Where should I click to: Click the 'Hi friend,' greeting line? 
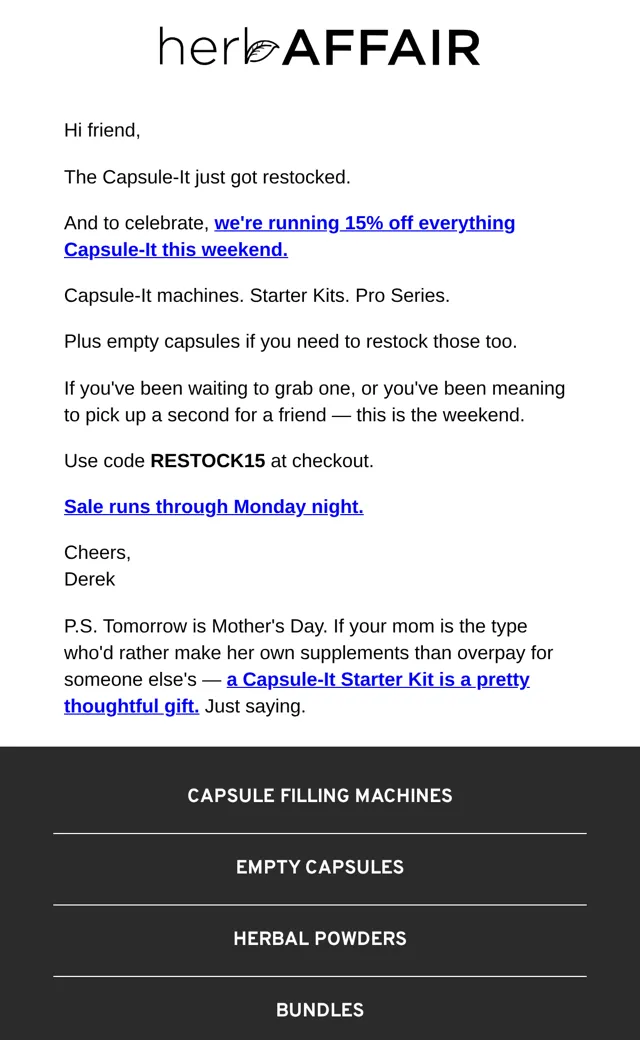tap(102, 130)
